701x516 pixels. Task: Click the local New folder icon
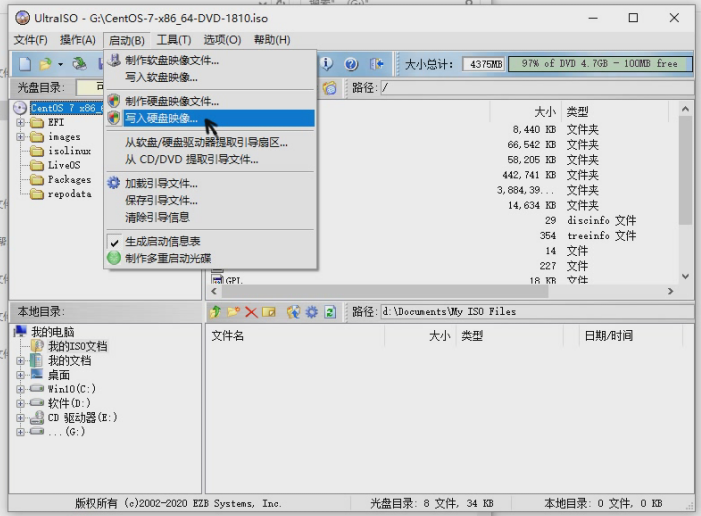pos(233,312)
